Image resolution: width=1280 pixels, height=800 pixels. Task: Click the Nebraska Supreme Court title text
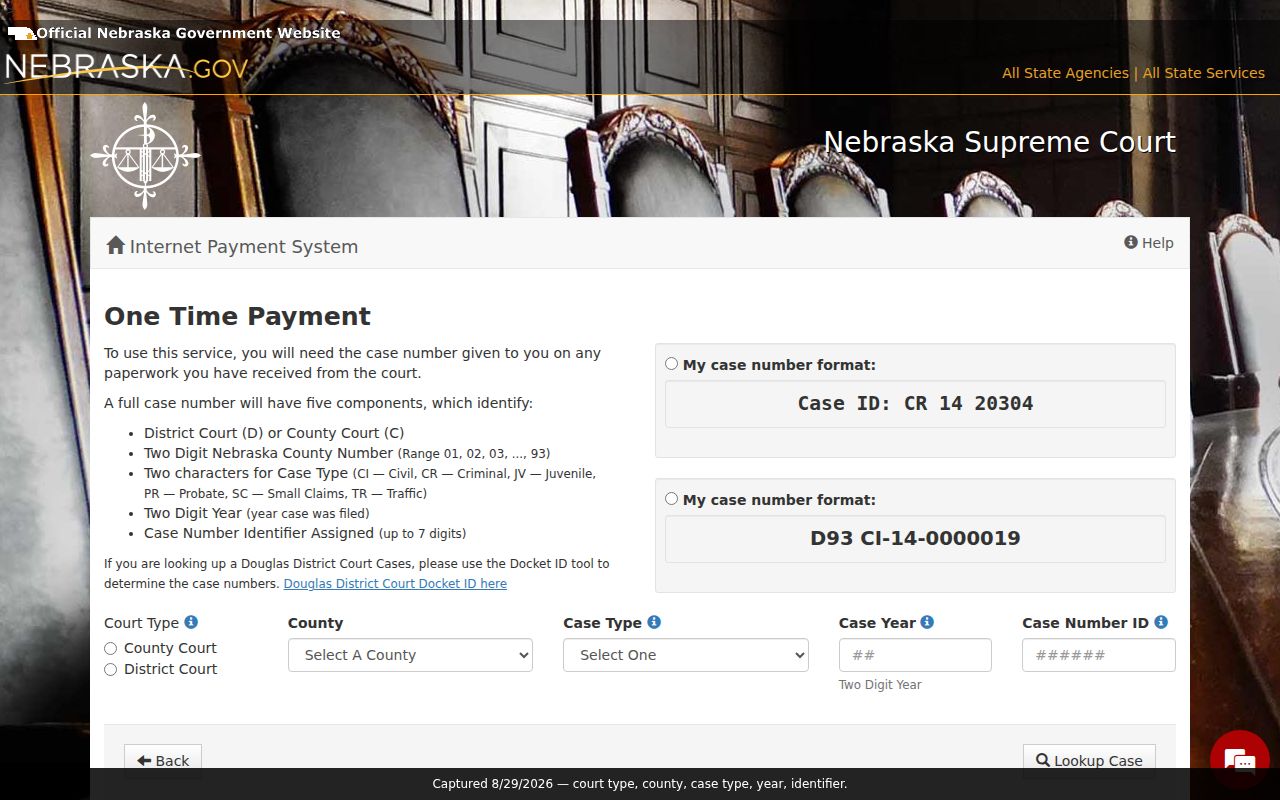[999, 142]
